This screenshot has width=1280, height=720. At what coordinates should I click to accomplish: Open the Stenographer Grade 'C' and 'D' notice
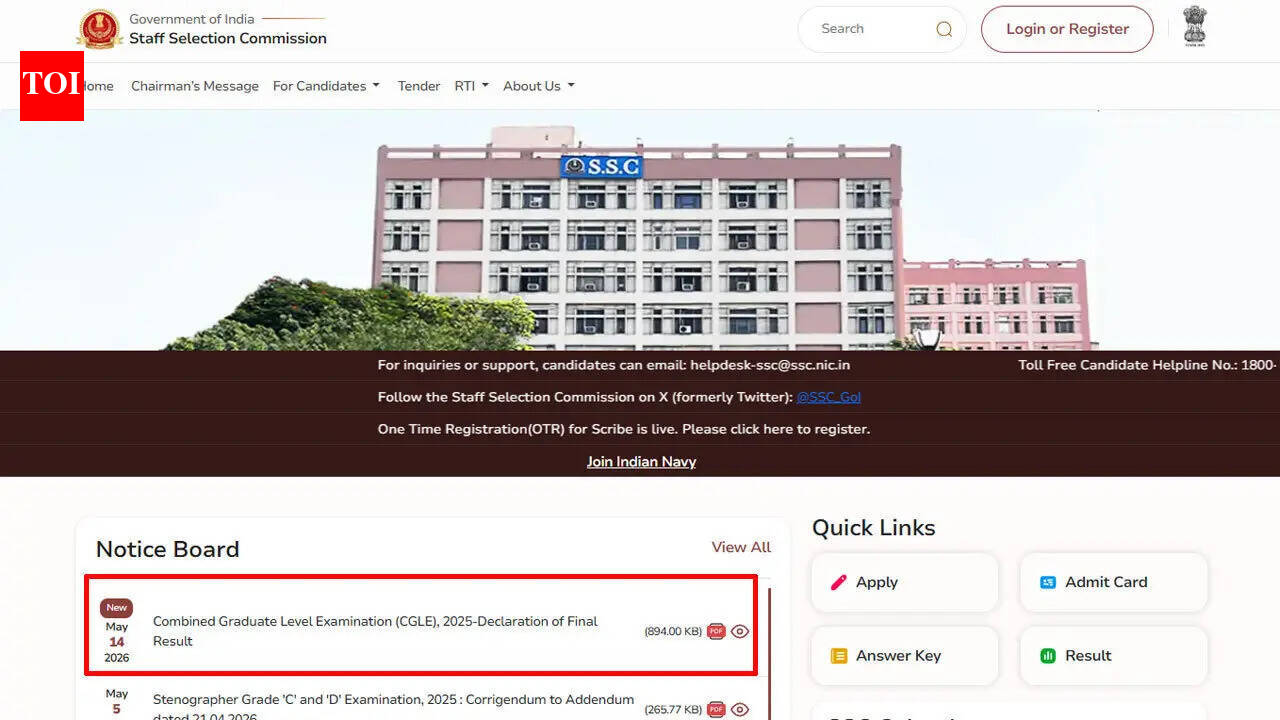(x=393, y=708)
